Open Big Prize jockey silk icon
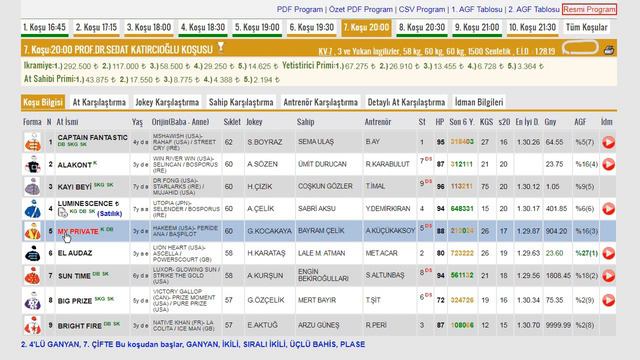 (x=33, y=300)
